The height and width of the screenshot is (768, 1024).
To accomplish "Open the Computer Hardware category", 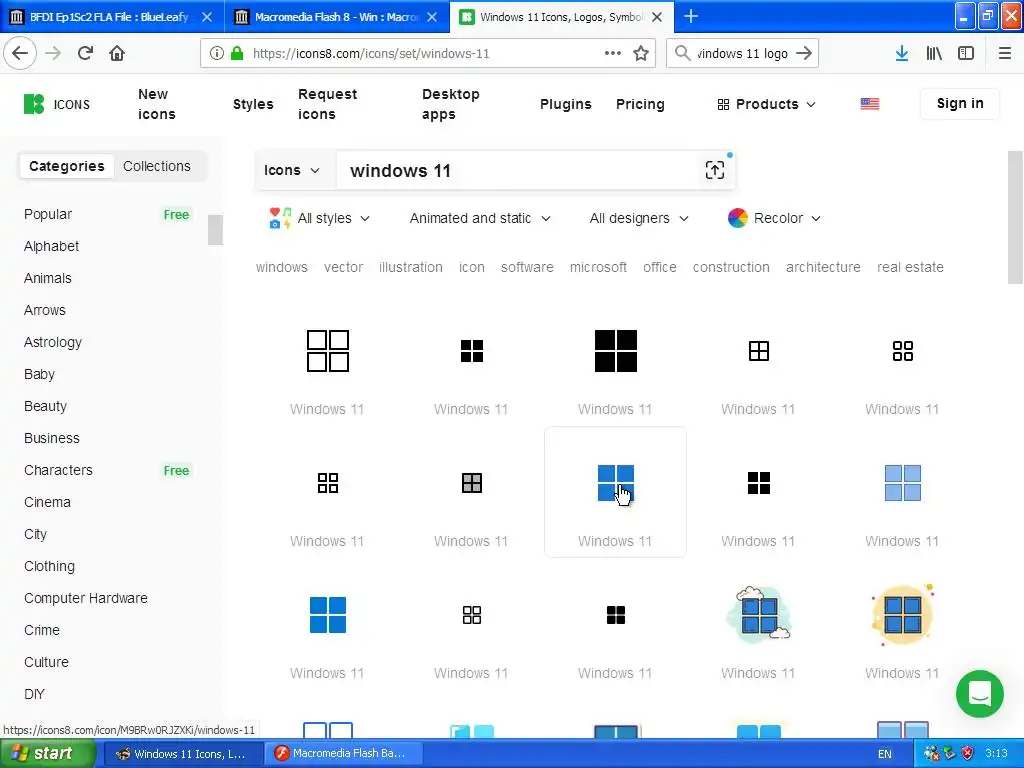I will pos(86,598).
